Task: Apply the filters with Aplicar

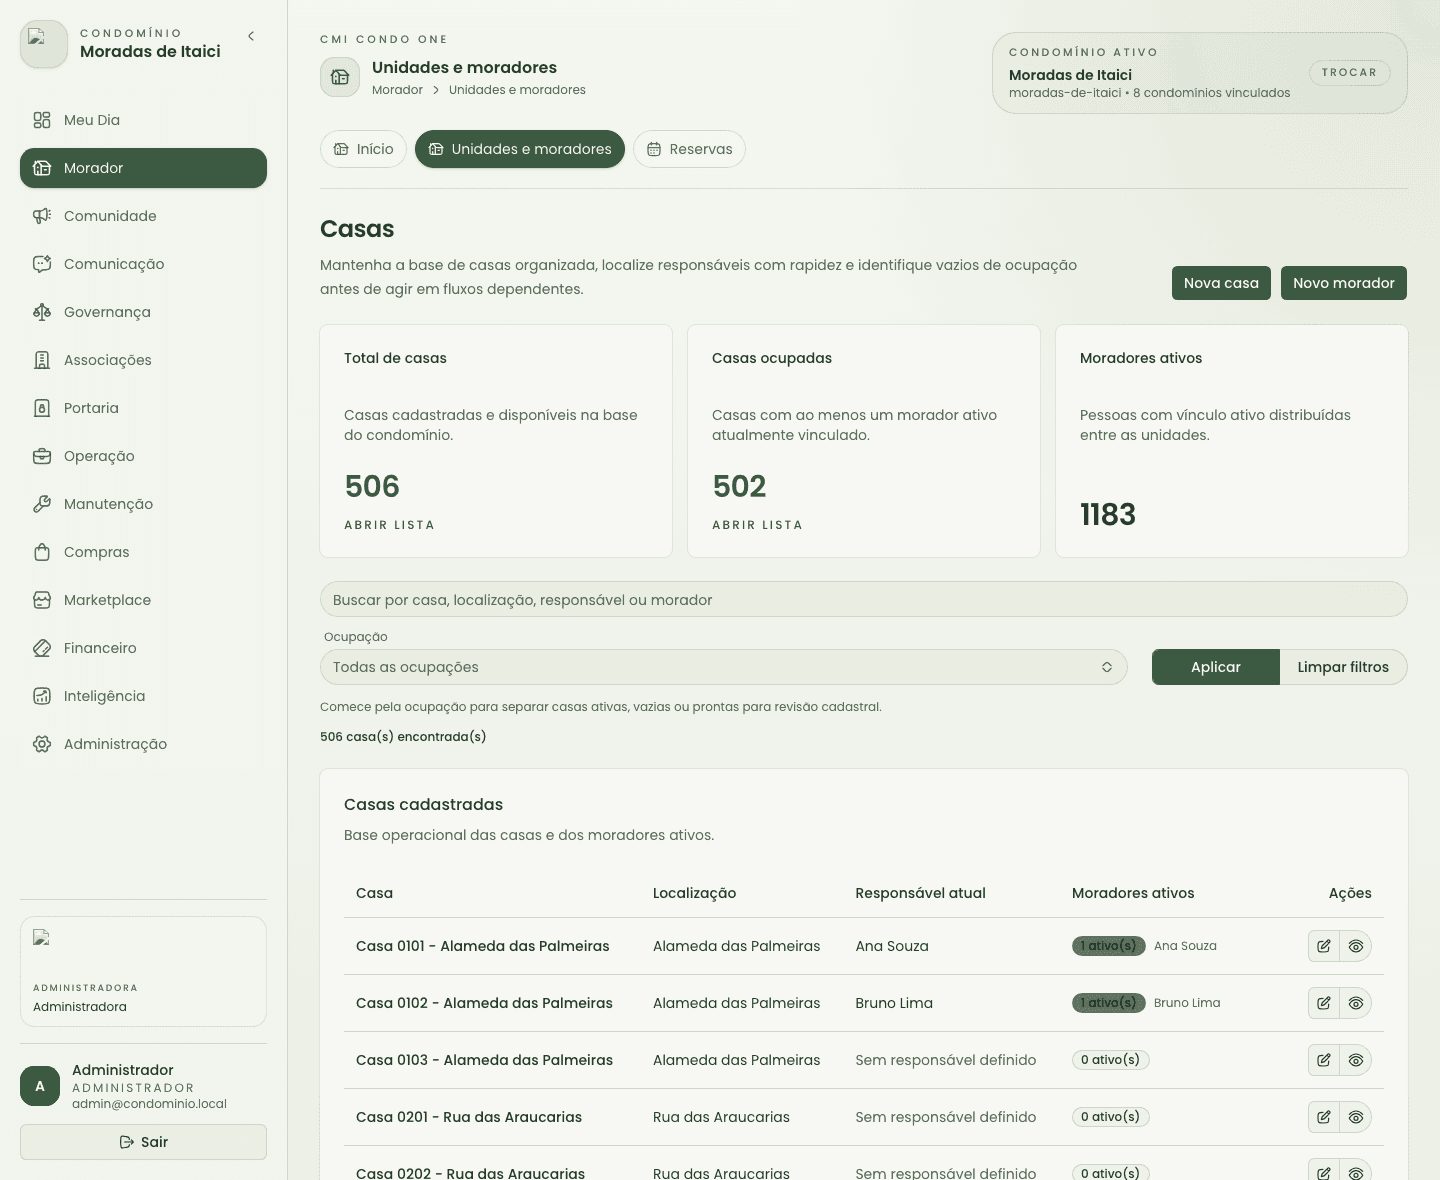Action: 1216,667
